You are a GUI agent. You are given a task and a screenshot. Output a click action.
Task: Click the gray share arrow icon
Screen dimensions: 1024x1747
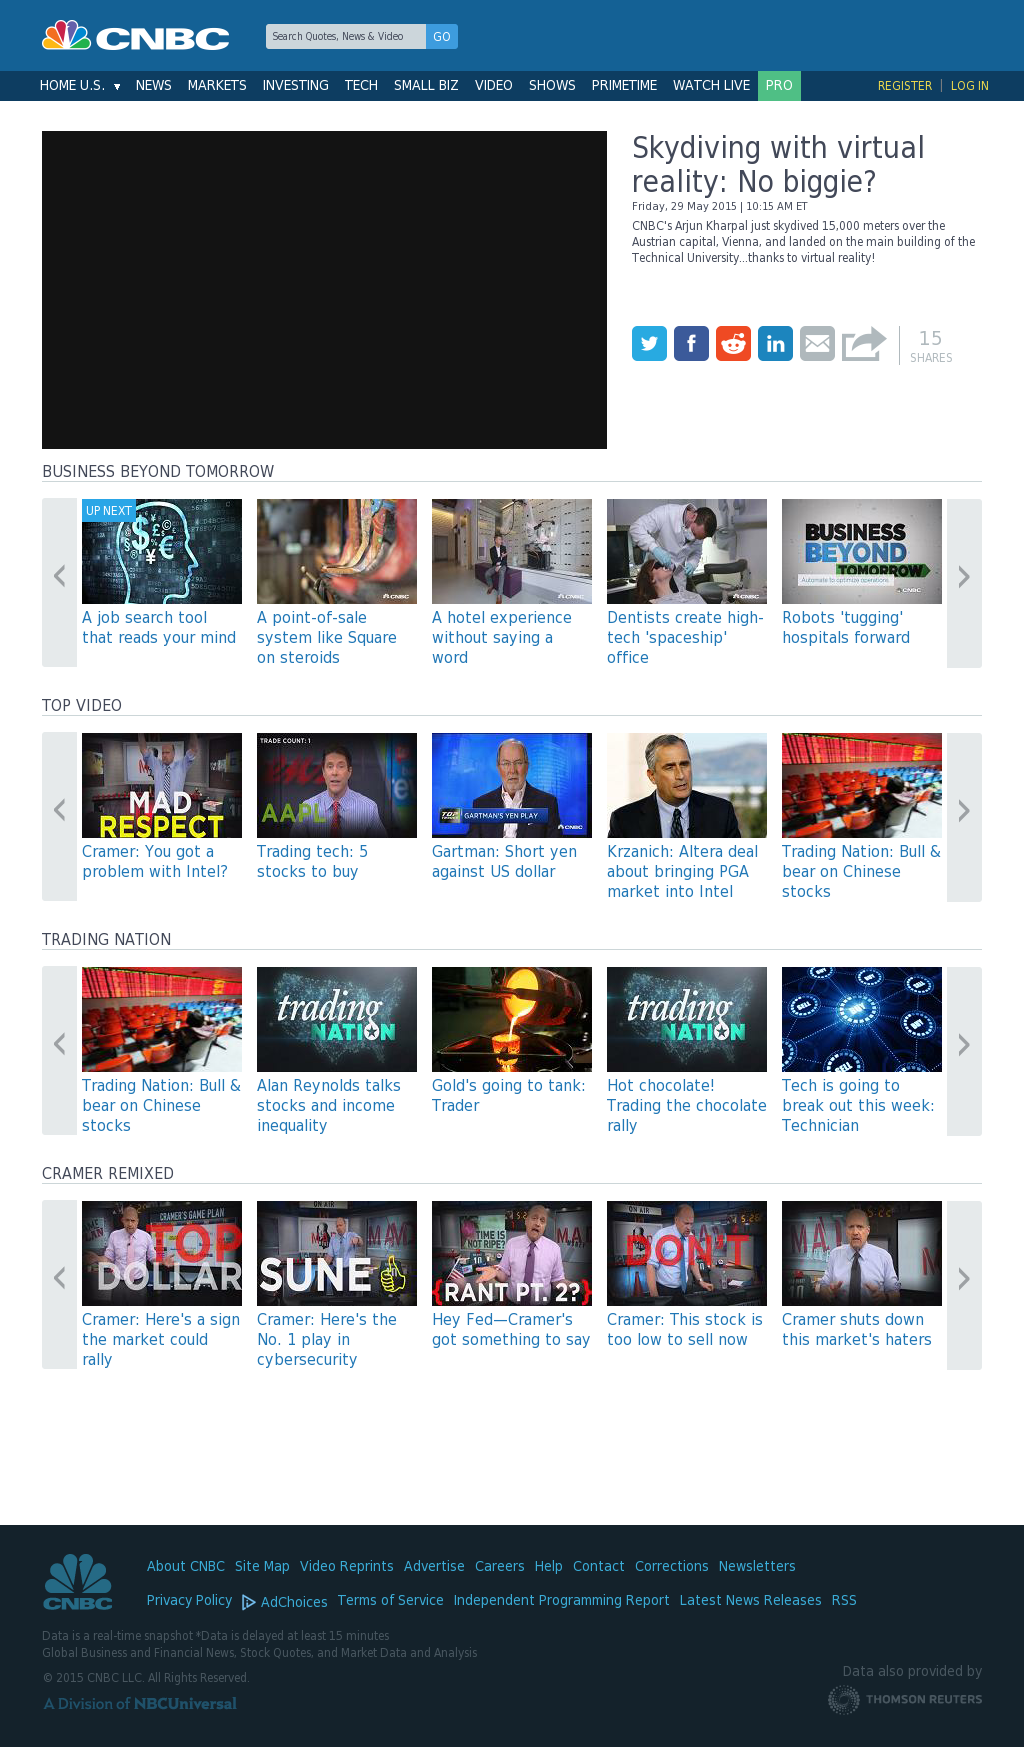[x=863, y=344]
